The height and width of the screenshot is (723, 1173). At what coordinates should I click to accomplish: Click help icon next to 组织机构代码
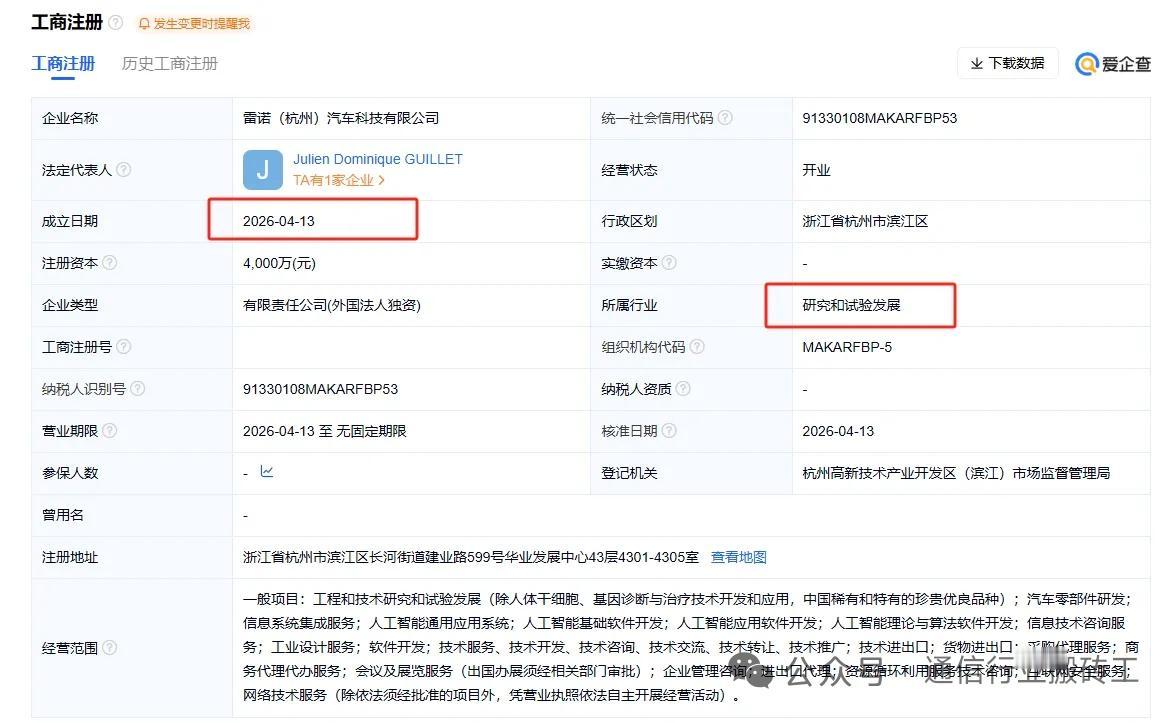click(x=696, y=347)
